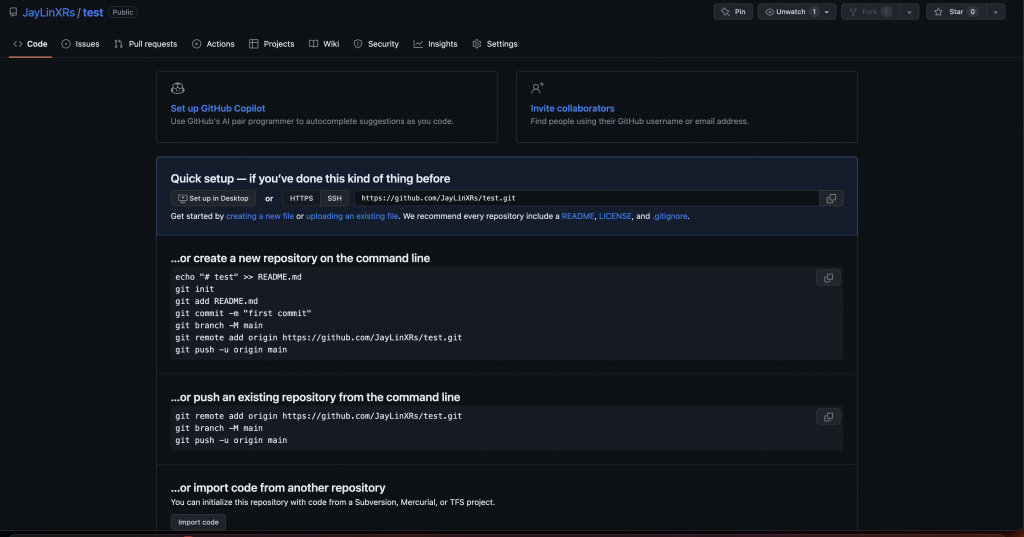This screenshot has width=1024, height=537.
Task: Open the Pull requests tab
Action: click(x=146, y=44)
